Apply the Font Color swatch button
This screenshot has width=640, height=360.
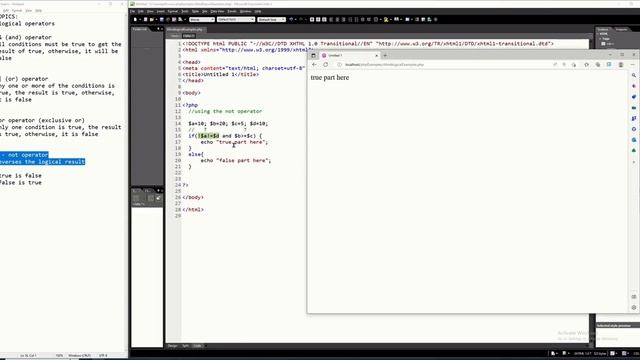pos(396,19)
